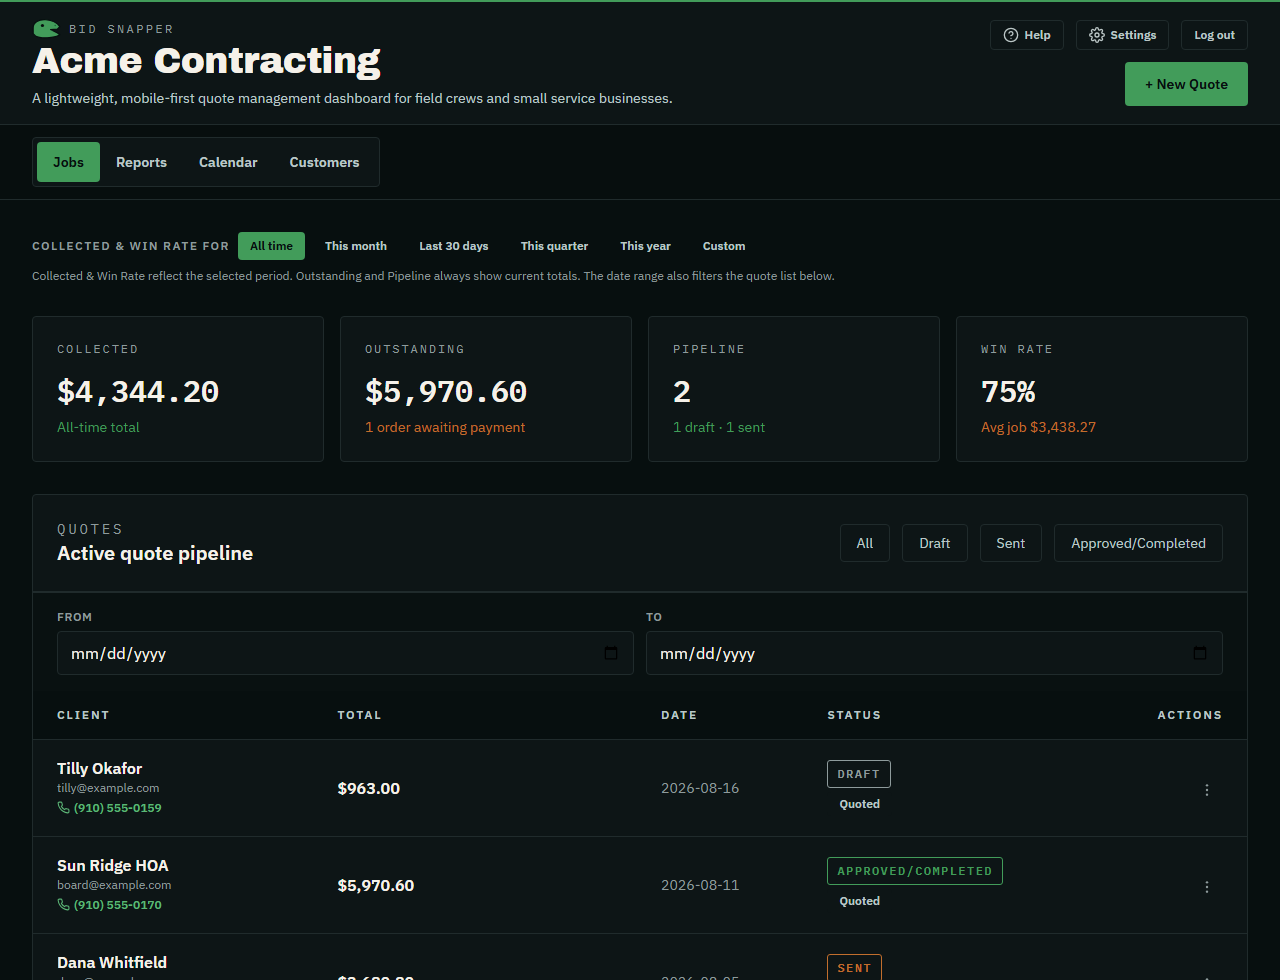Click the tilly@example.com email text
Screen dimensions: 1280x980
[x=108, y=788]
